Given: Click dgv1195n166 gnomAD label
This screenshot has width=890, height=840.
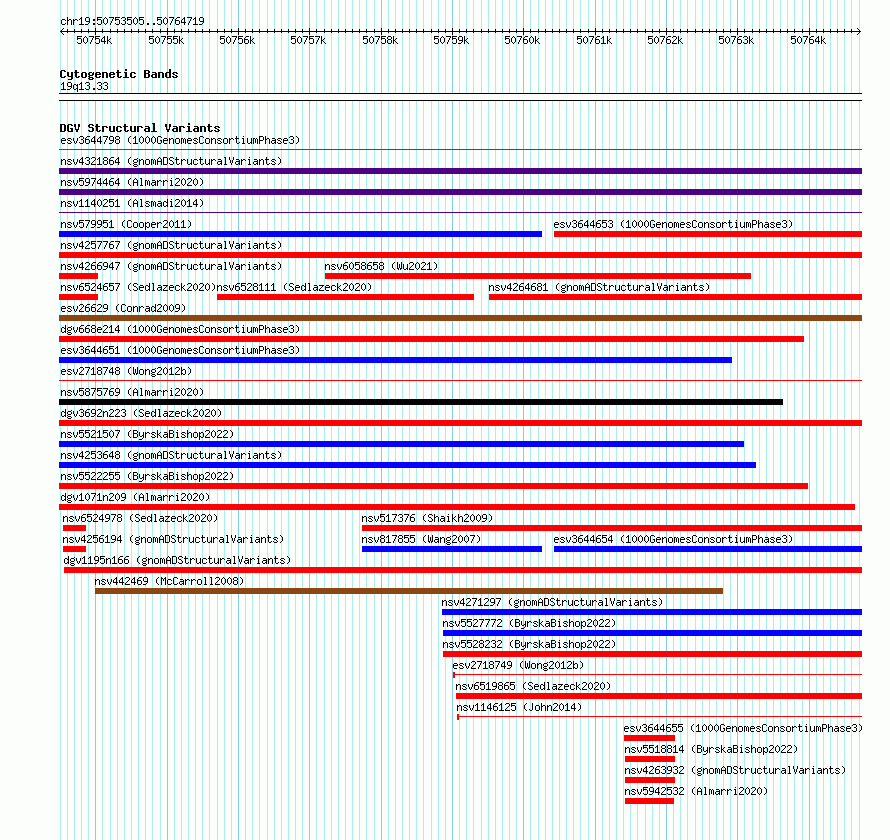Looking at the screenshot, I should point(177,560).
